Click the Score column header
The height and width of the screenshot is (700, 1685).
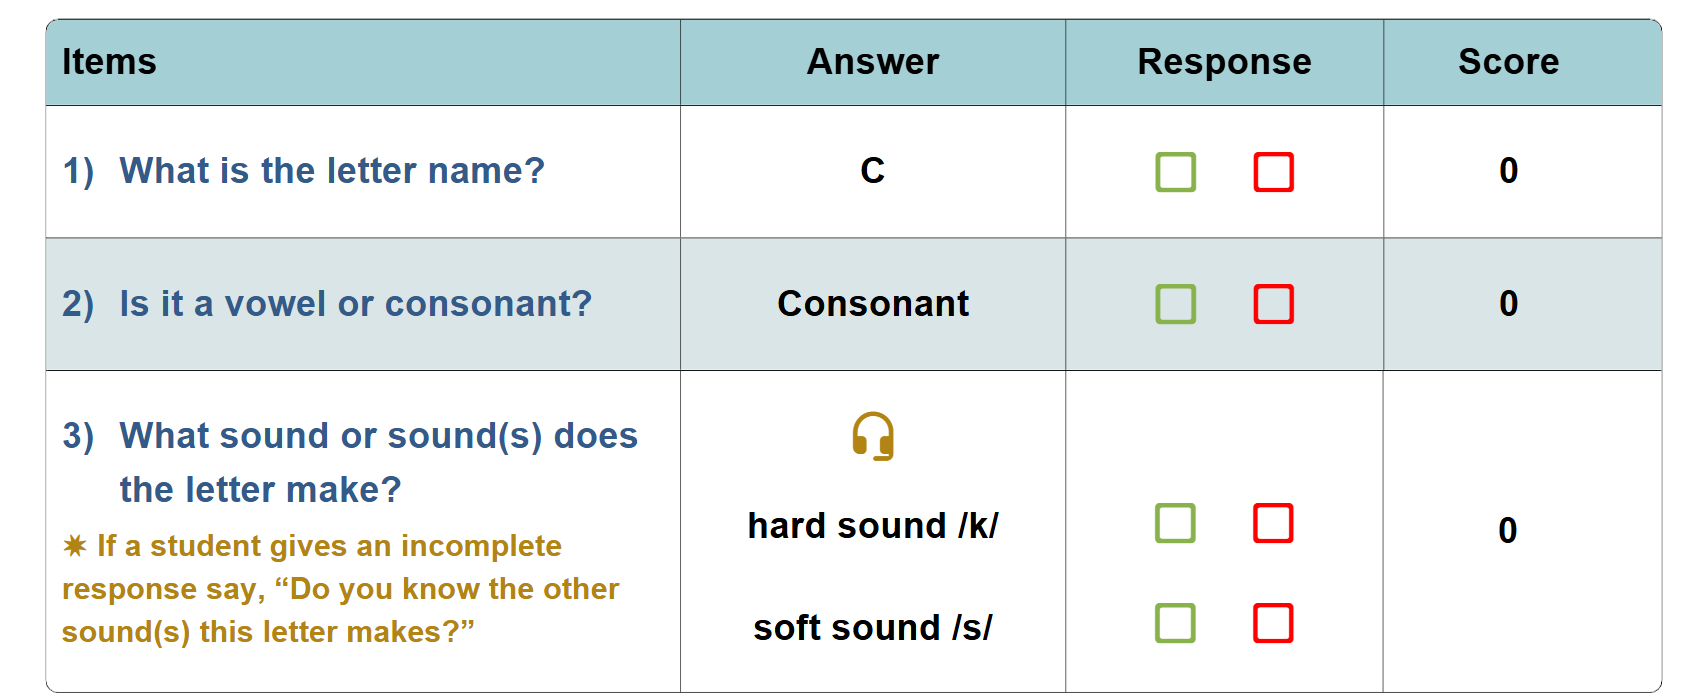click(1508, 62)
